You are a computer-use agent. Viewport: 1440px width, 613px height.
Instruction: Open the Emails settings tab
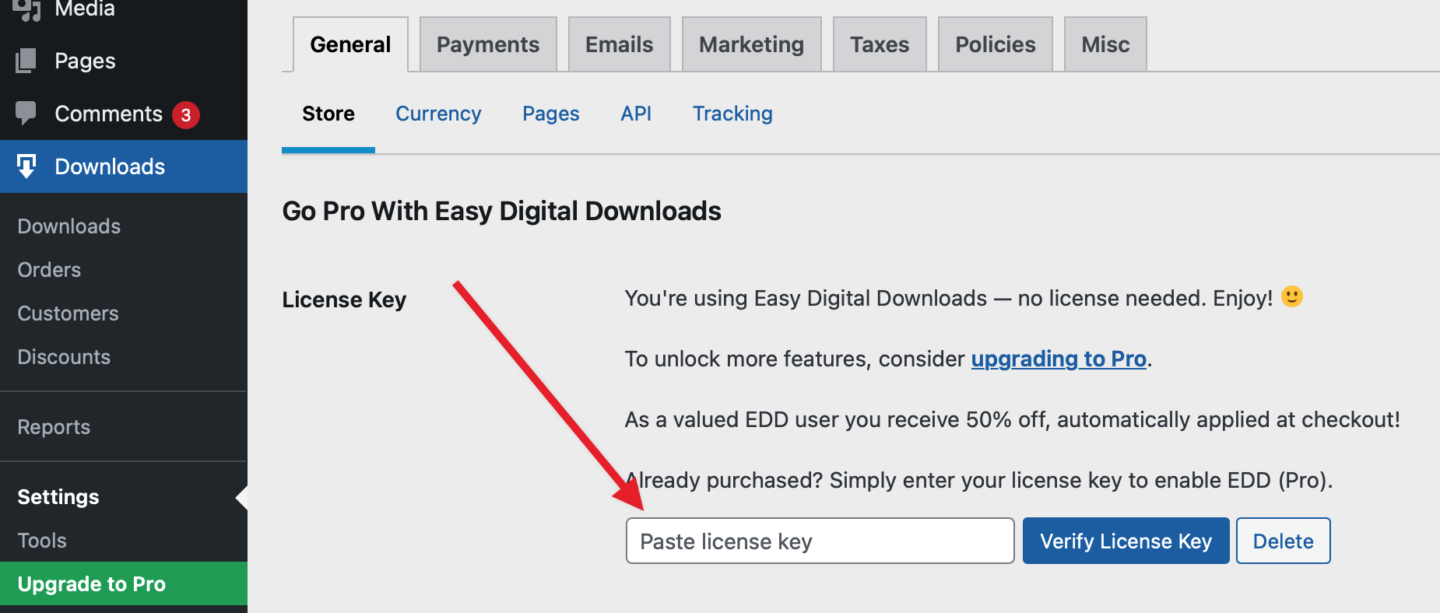click(619, 44)
